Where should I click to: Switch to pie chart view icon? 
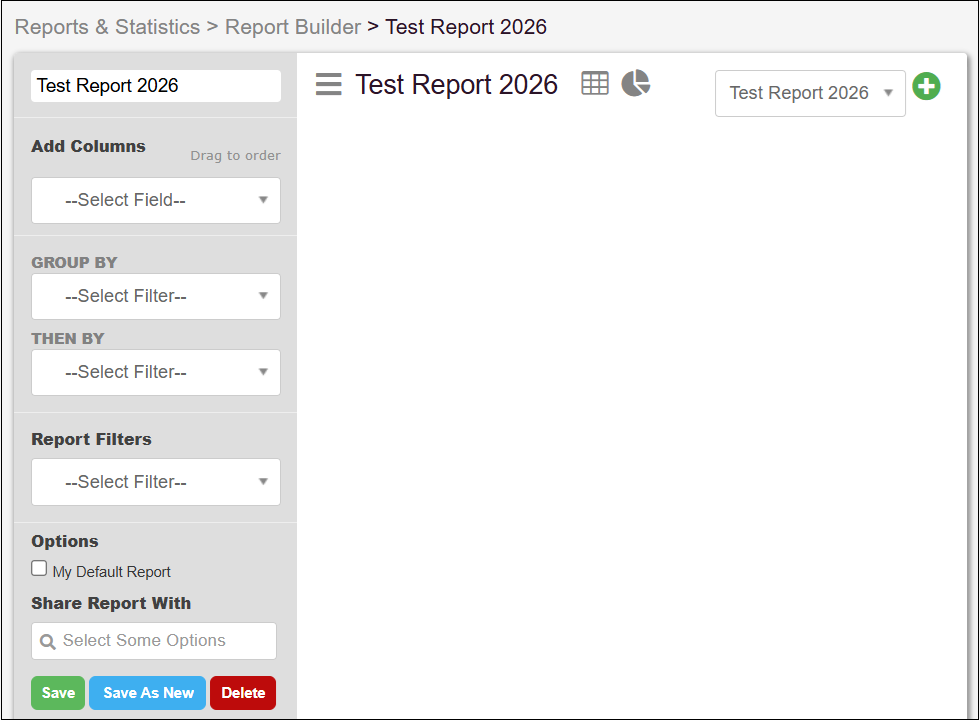[x=636, y=83]
